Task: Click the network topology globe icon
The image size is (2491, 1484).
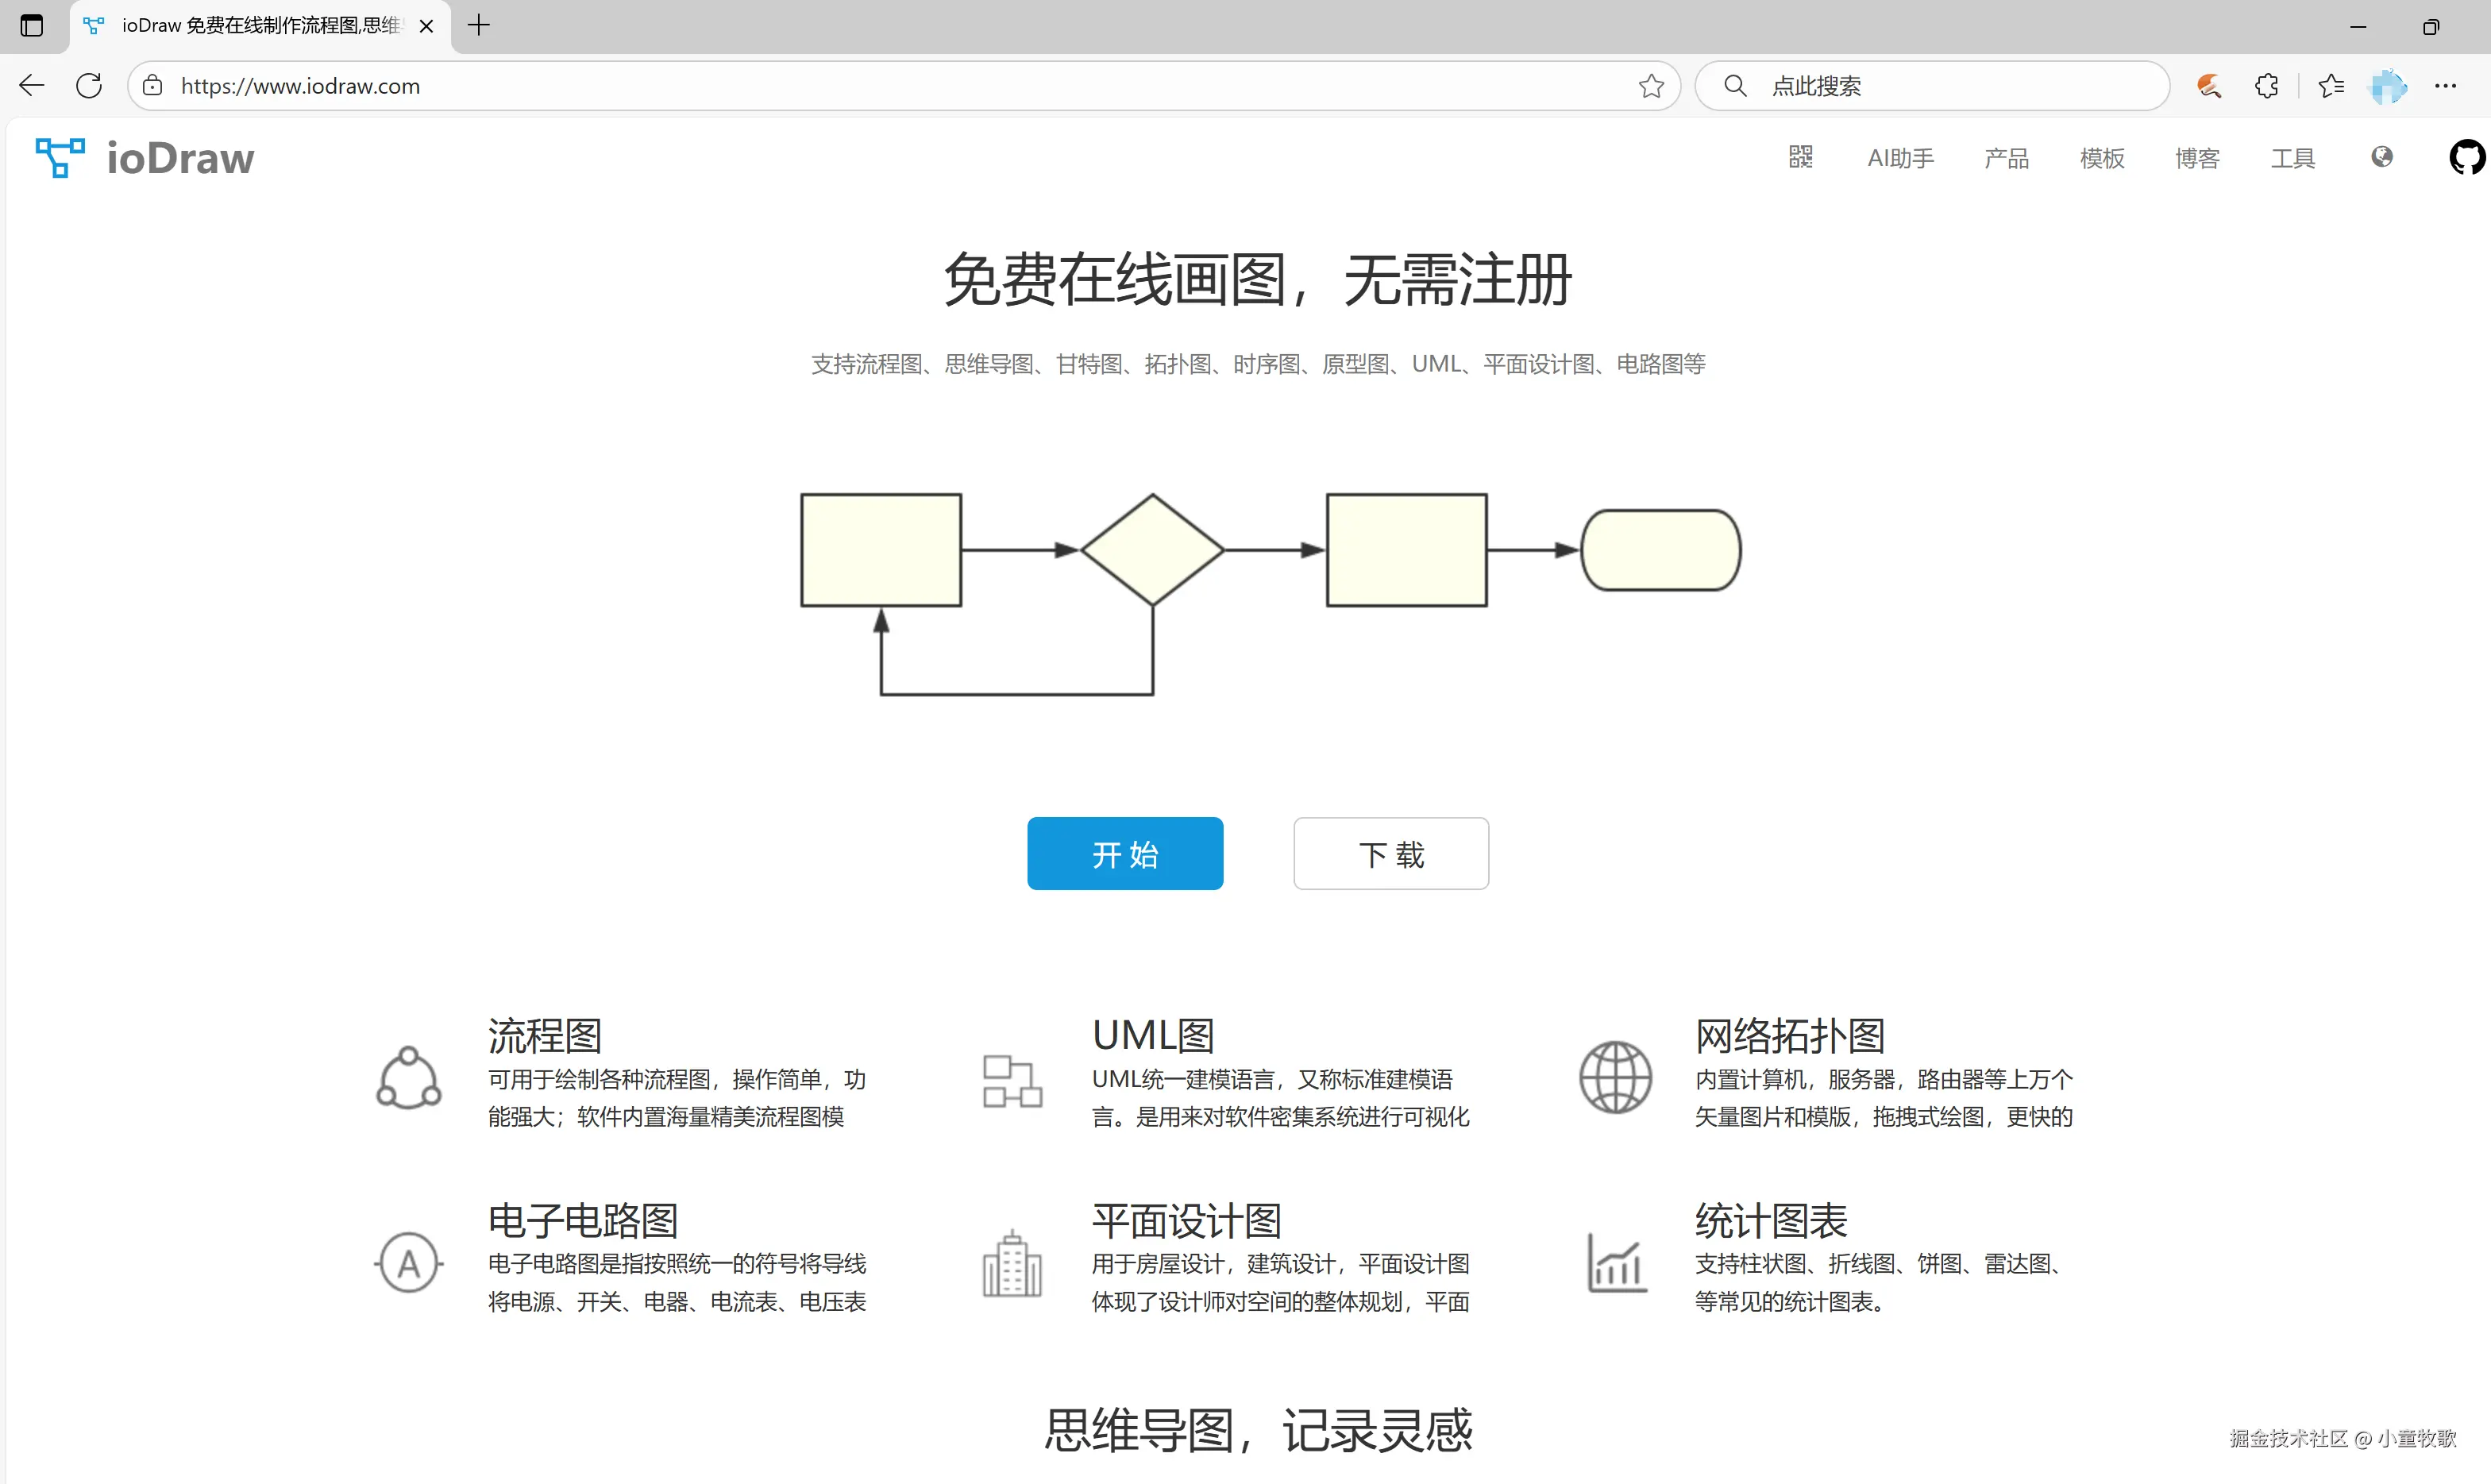Action: pos(1615,1077)
